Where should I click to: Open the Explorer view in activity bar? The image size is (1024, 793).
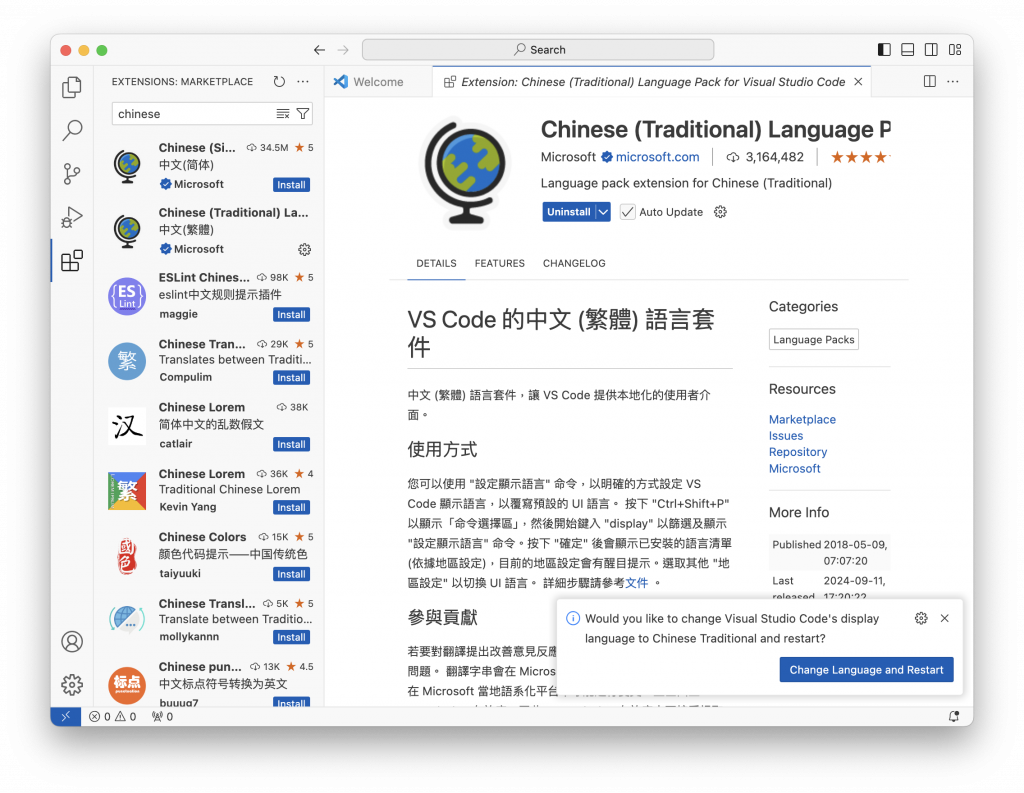pos(72,88)
